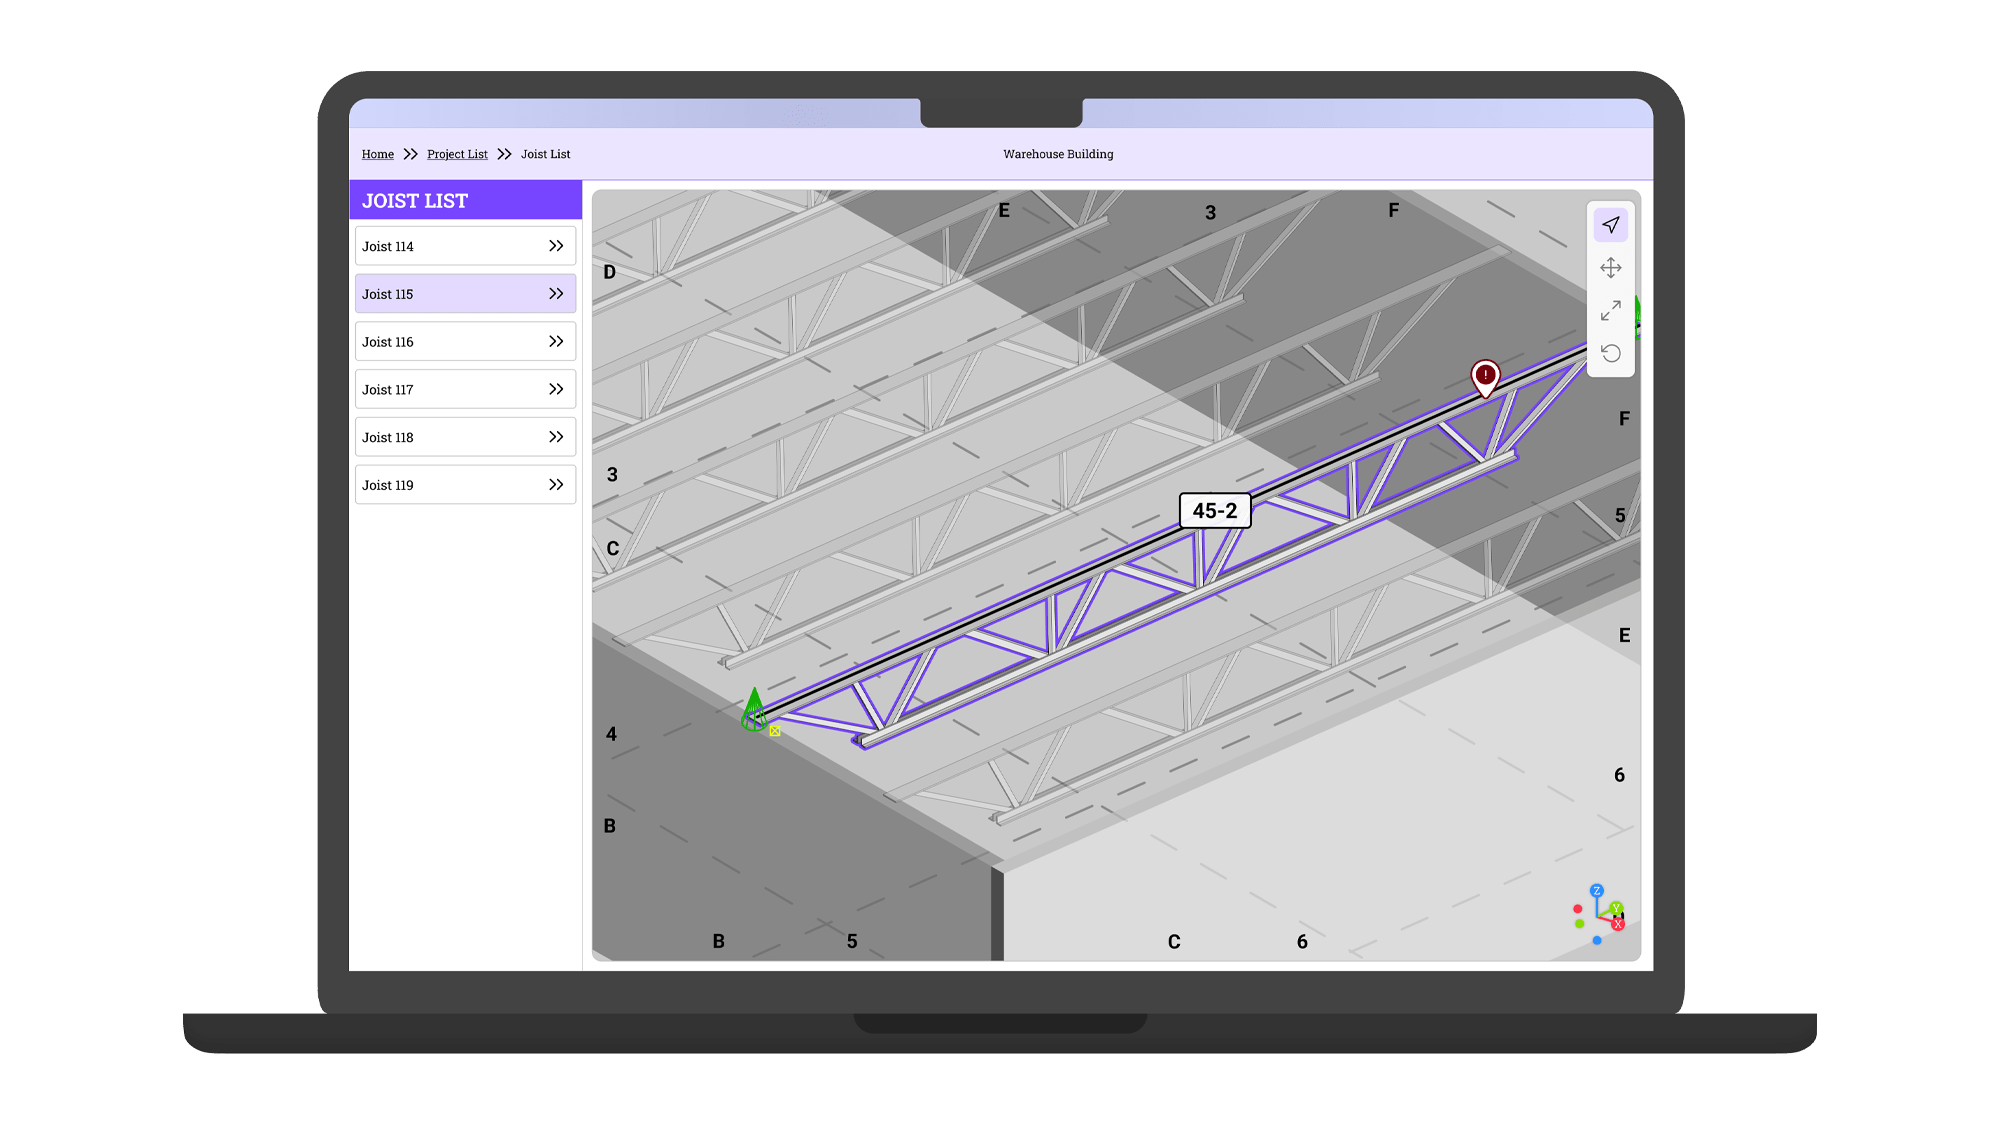Click the expand fullscreen arrows icon
Viewport: 2000px width, 1125px height.
pos(1610,311)
